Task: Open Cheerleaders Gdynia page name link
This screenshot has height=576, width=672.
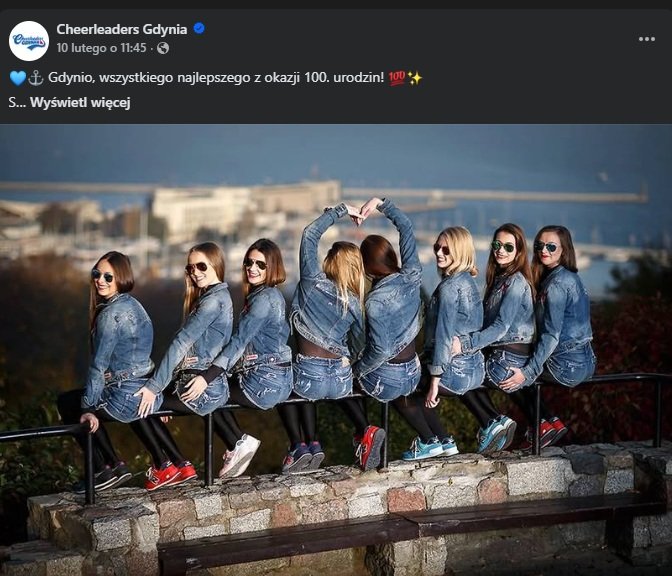Action: click(122, 29)
